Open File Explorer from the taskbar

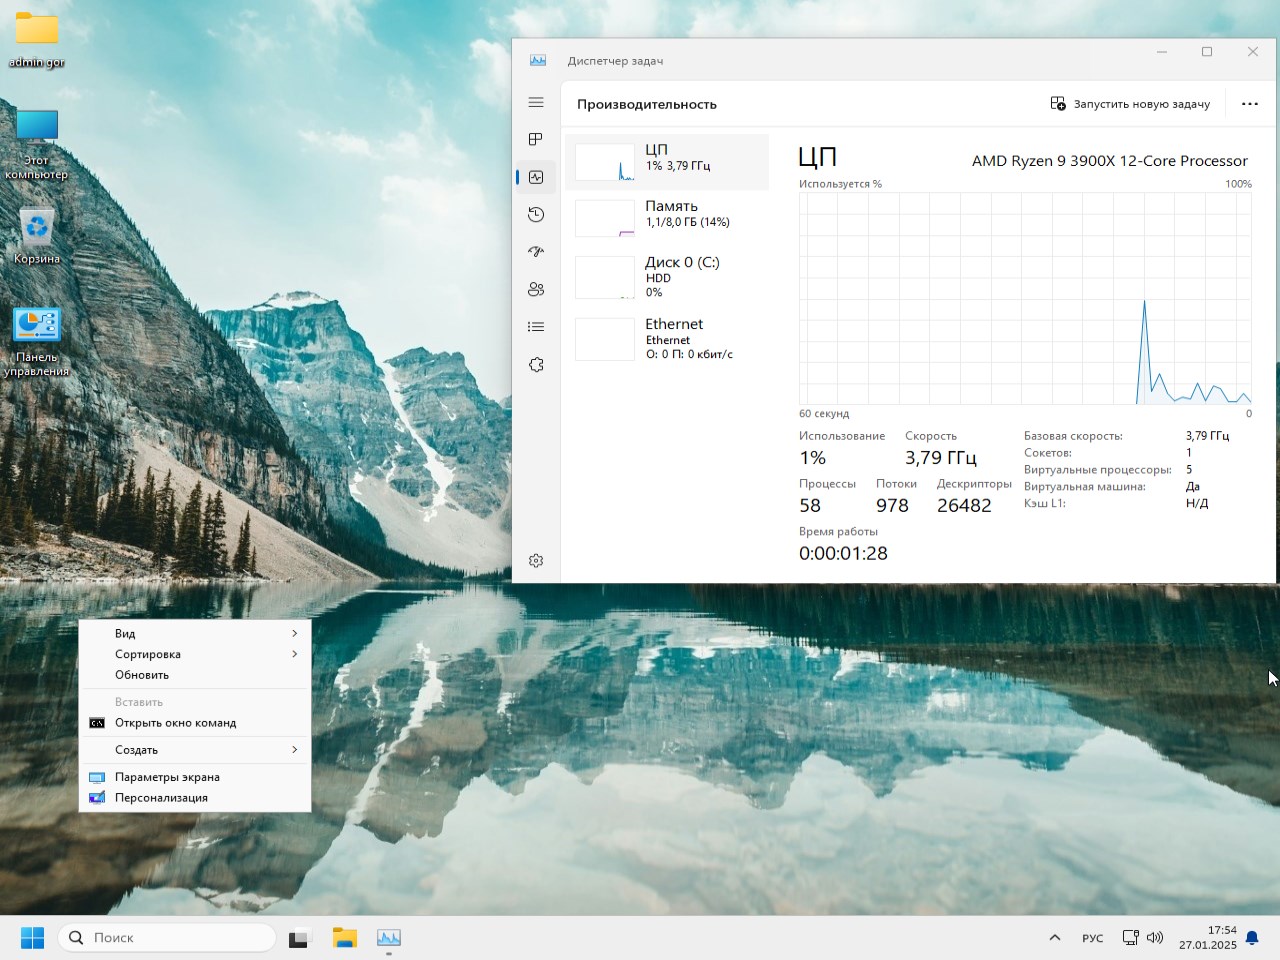[x=345, y=938]
